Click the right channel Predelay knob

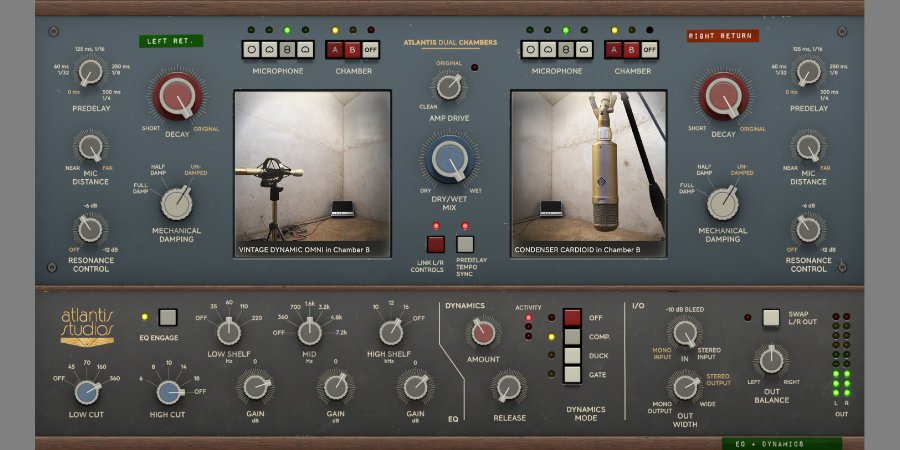point(809,72)
